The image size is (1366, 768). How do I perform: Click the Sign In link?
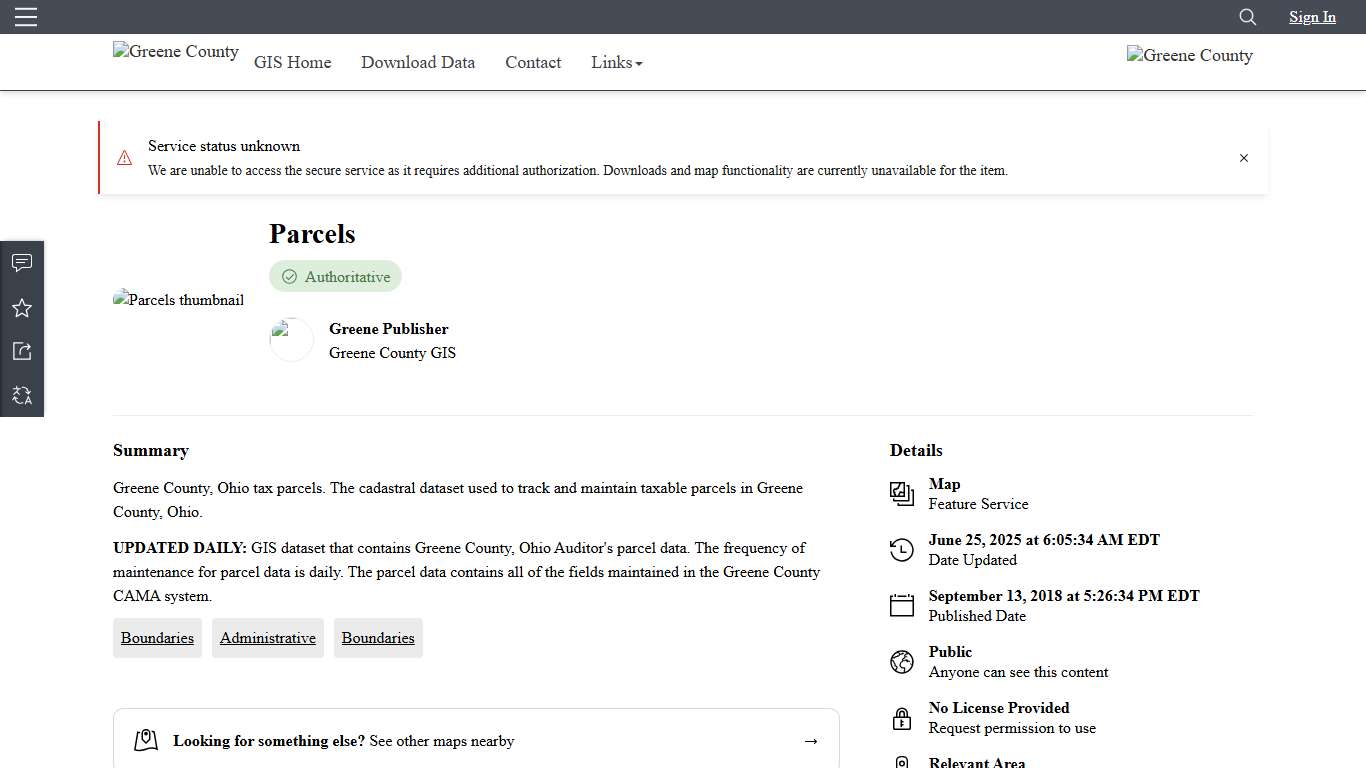tap(1312, 17)
